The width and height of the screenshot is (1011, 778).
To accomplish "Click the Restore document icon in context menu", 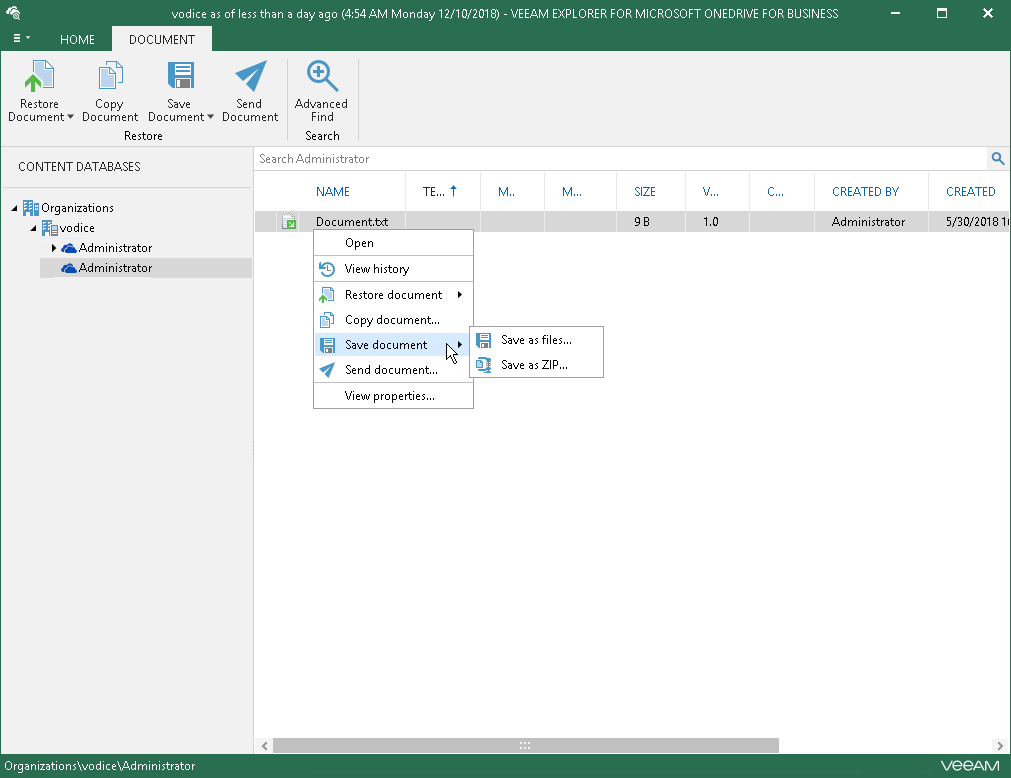I will pos(327,295).
